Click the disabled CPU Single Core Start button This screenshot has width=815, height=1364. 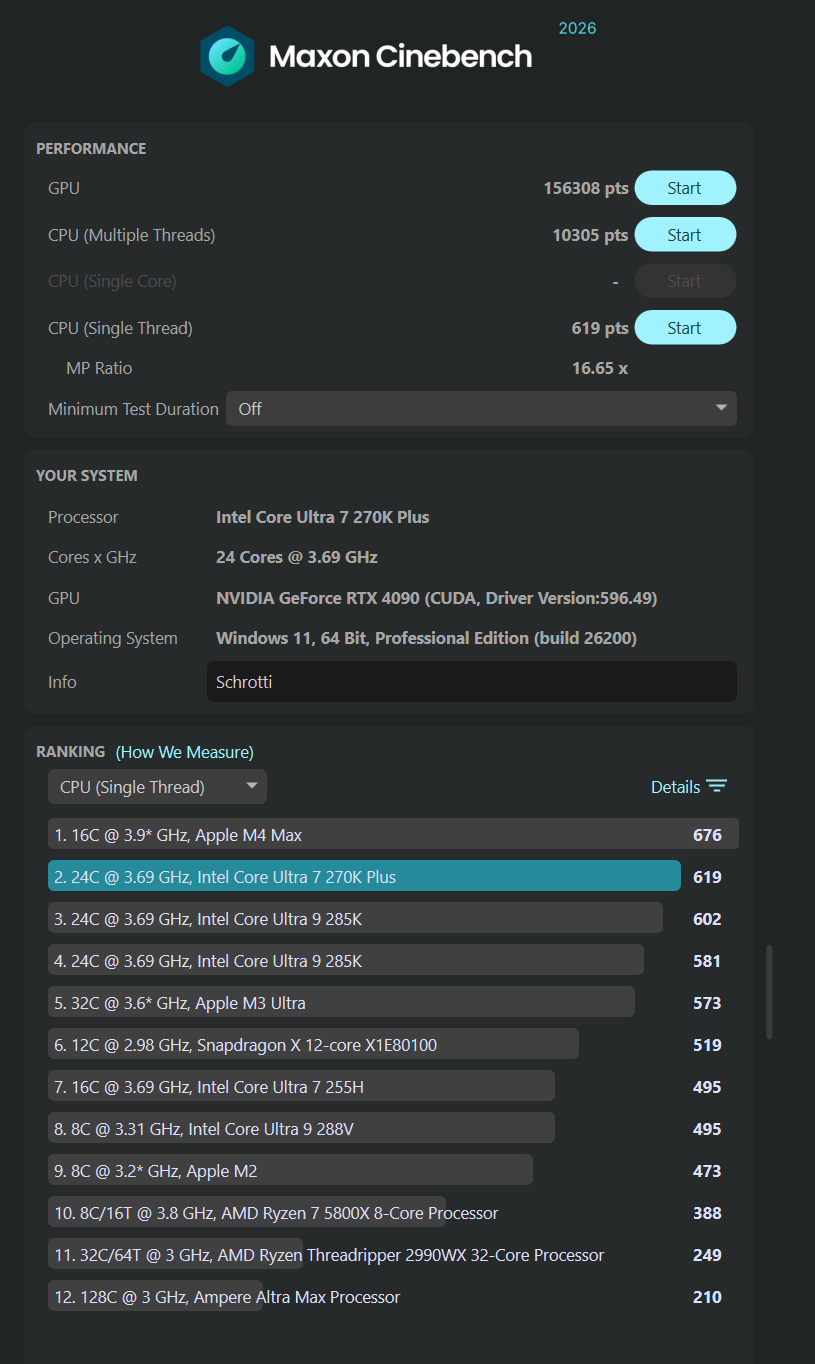point(685,281)
